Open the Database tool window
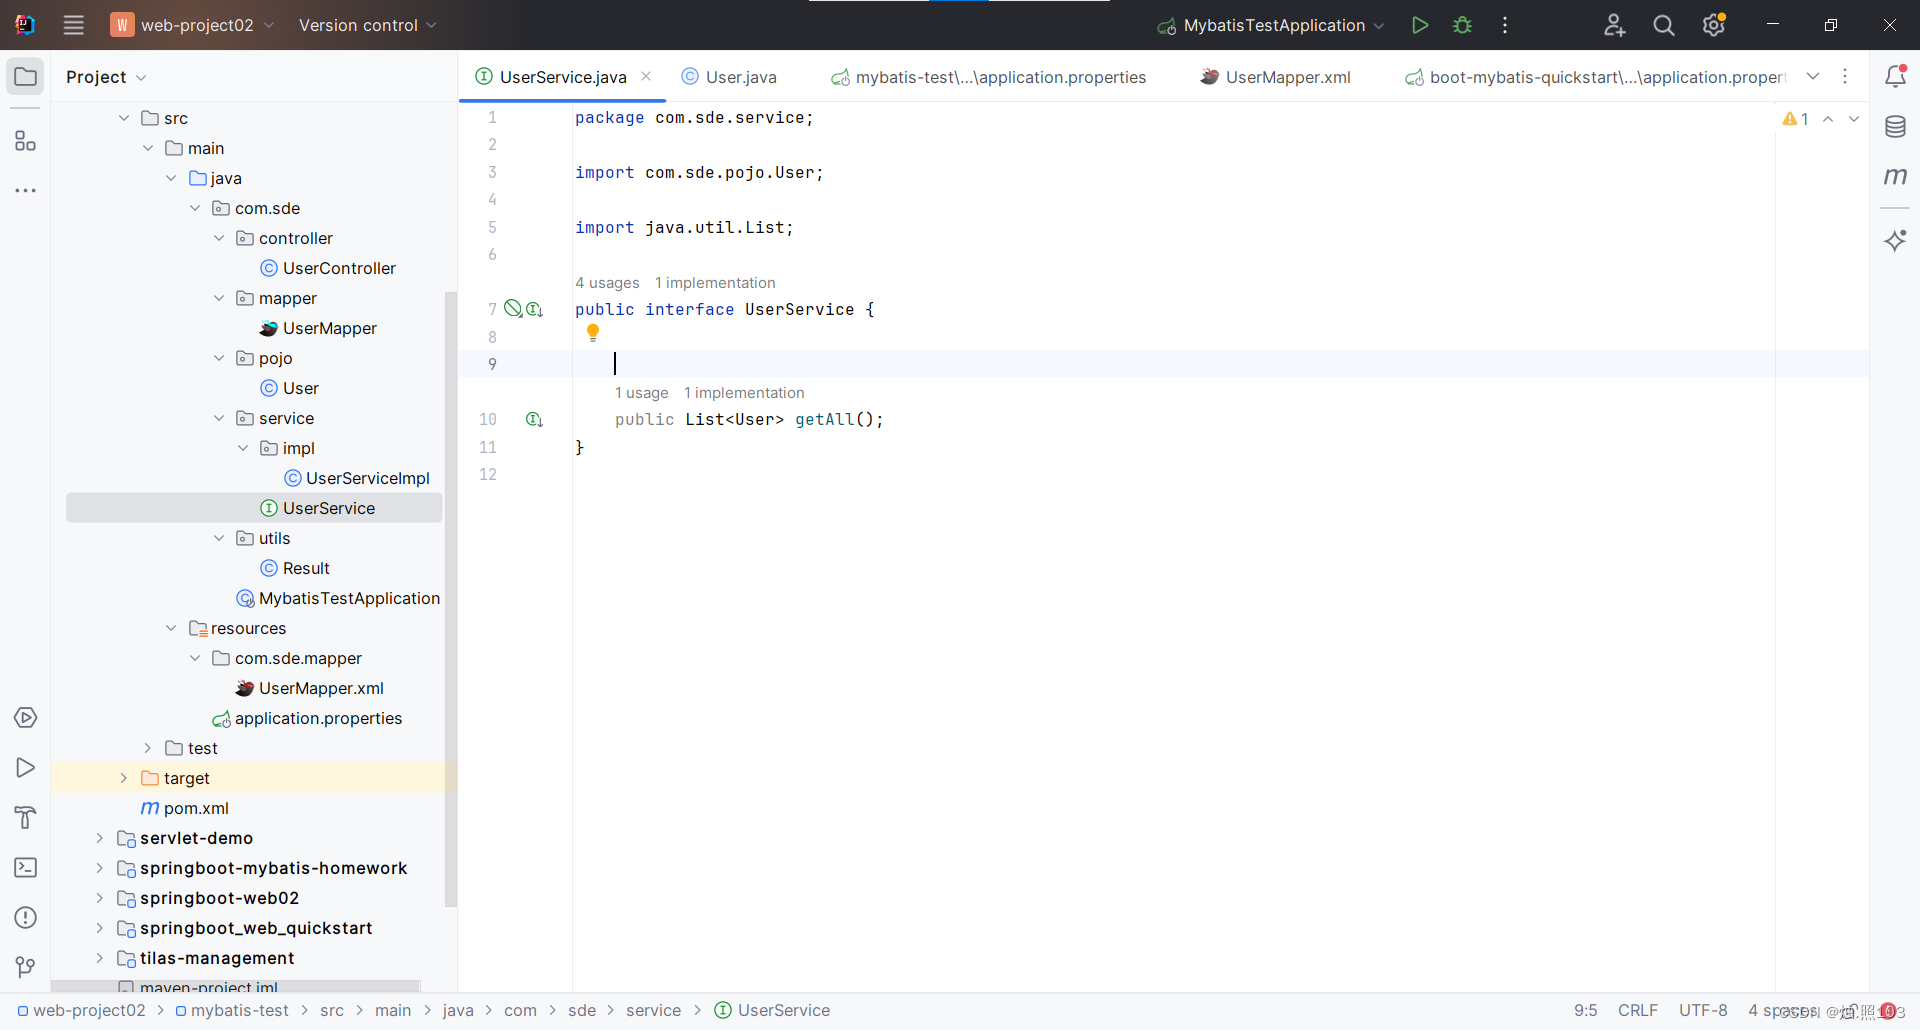 point(1895,127)
